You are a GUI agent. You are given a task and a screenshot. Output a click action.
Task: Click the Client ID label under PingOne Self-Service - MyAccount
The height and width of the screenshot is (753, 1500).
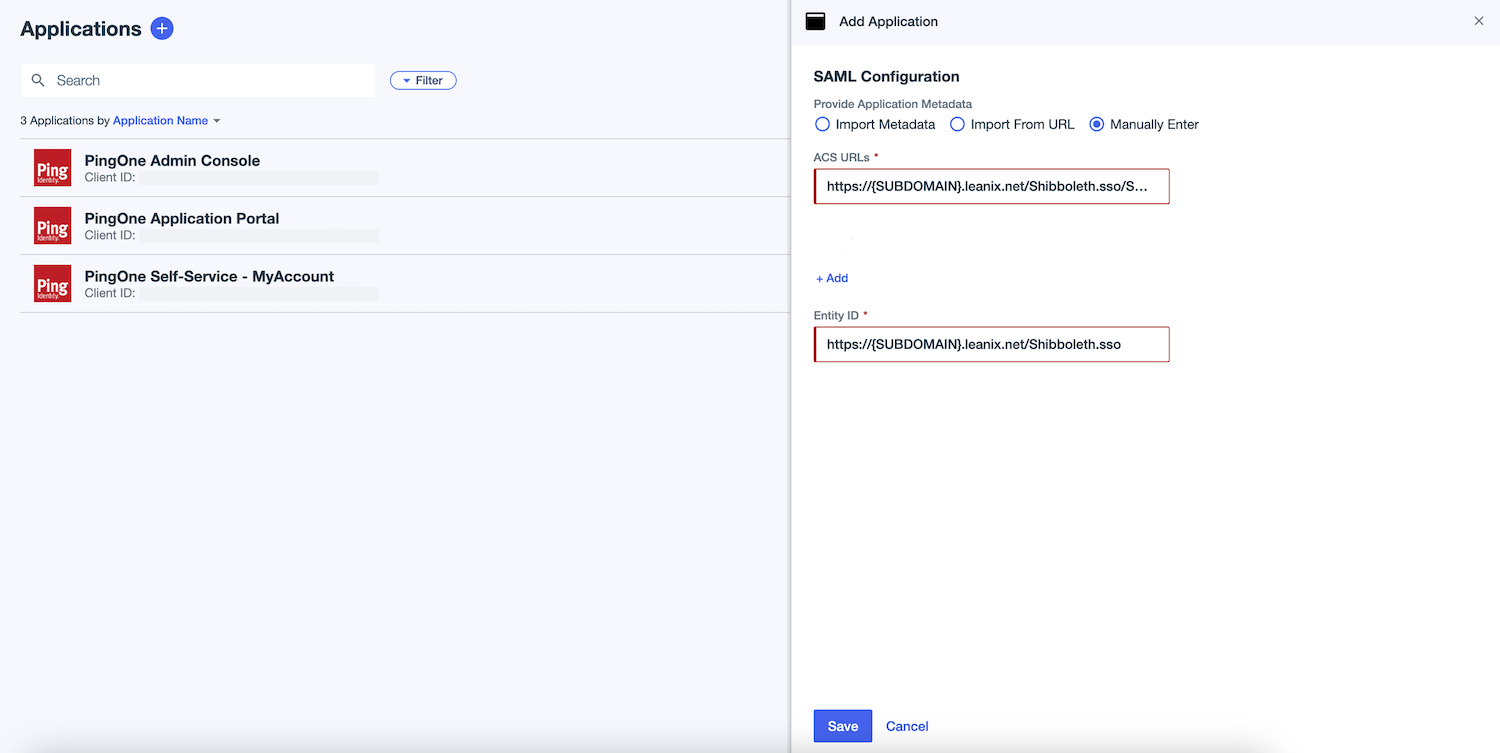click(110, 294)
